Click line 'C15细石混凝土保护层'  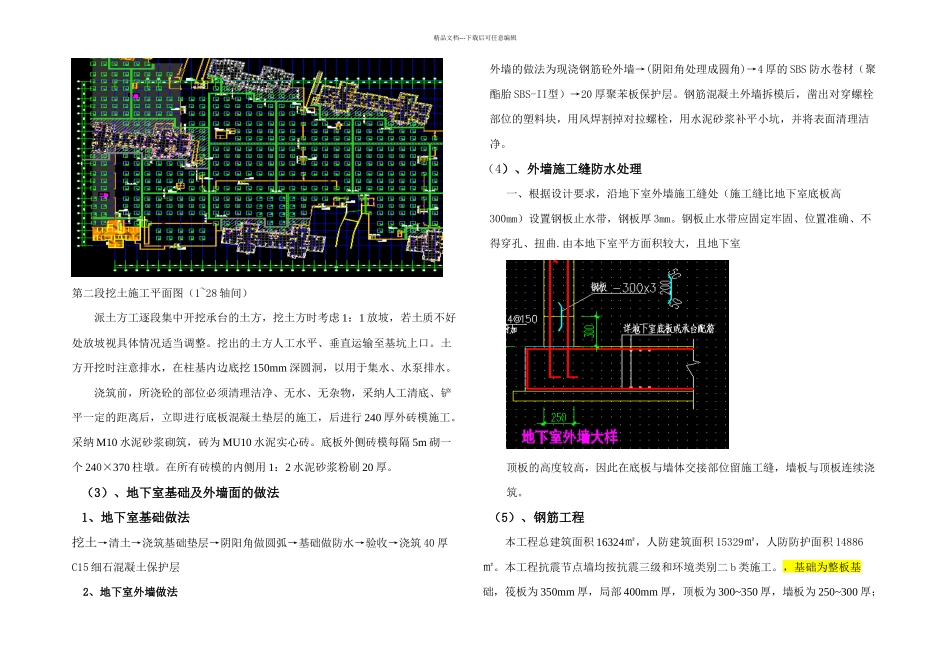tap(125, 568)
